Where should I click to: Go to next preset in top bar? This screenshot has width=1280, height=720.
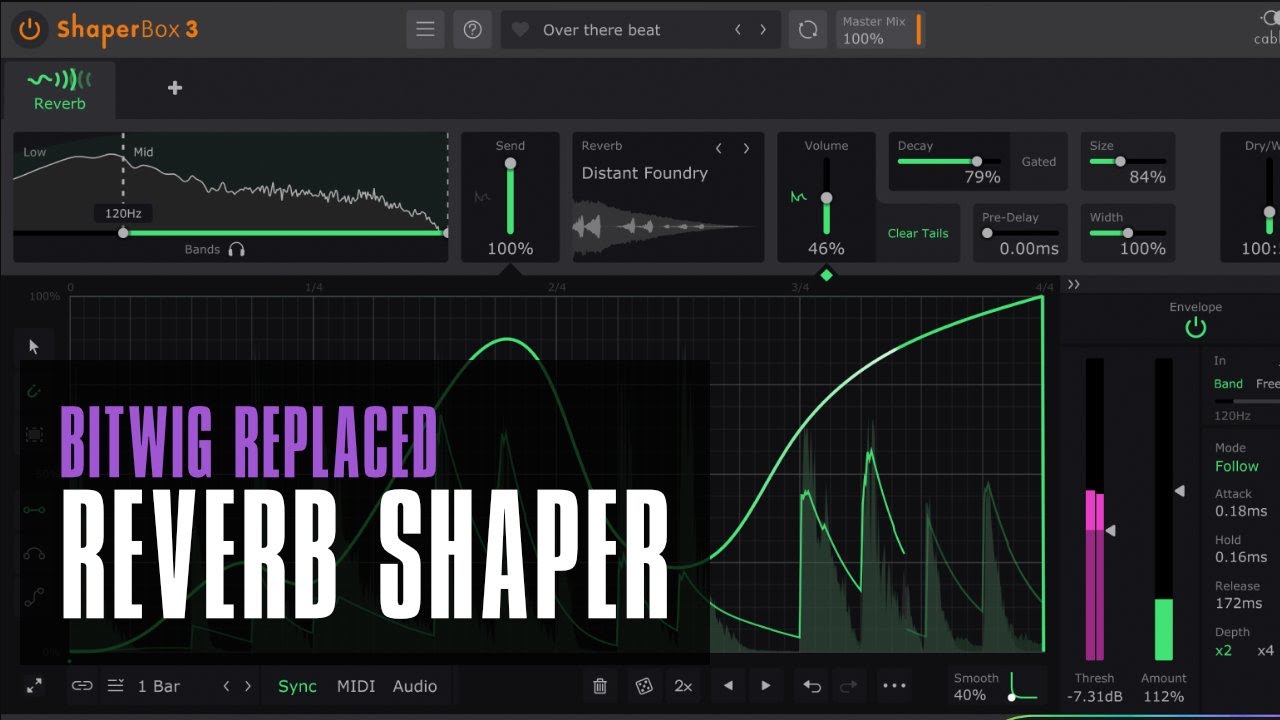pyautogui.click(x=763, y=30)
